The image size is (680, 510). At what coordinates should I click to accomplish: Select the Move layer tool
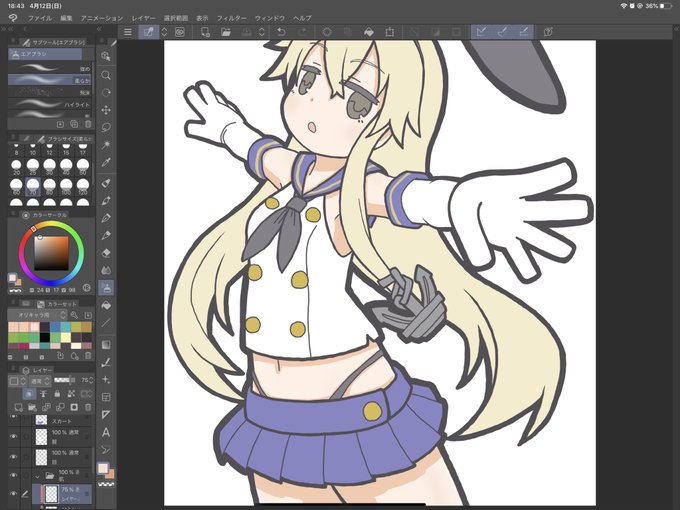pos(106,110)
